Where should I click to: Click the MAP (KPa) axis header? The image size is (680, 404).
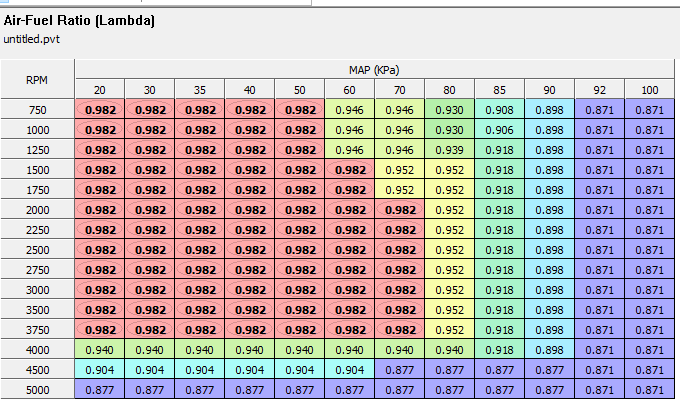coord(374,71)
